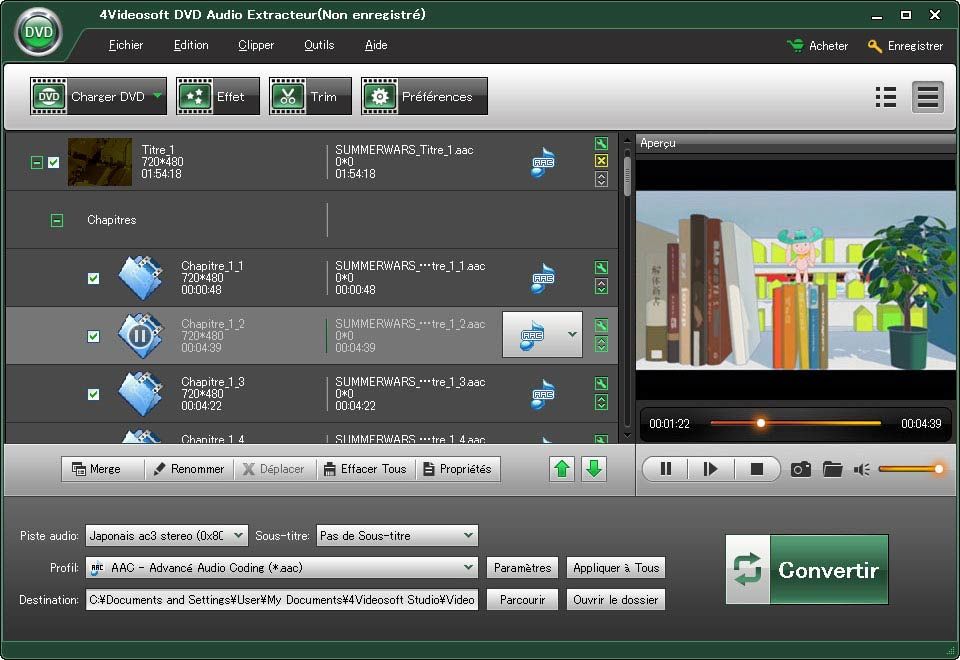The width and height of the screenshot is (960, 660).
Task: Click the Renommer button
Action: (x=189, y=469)
